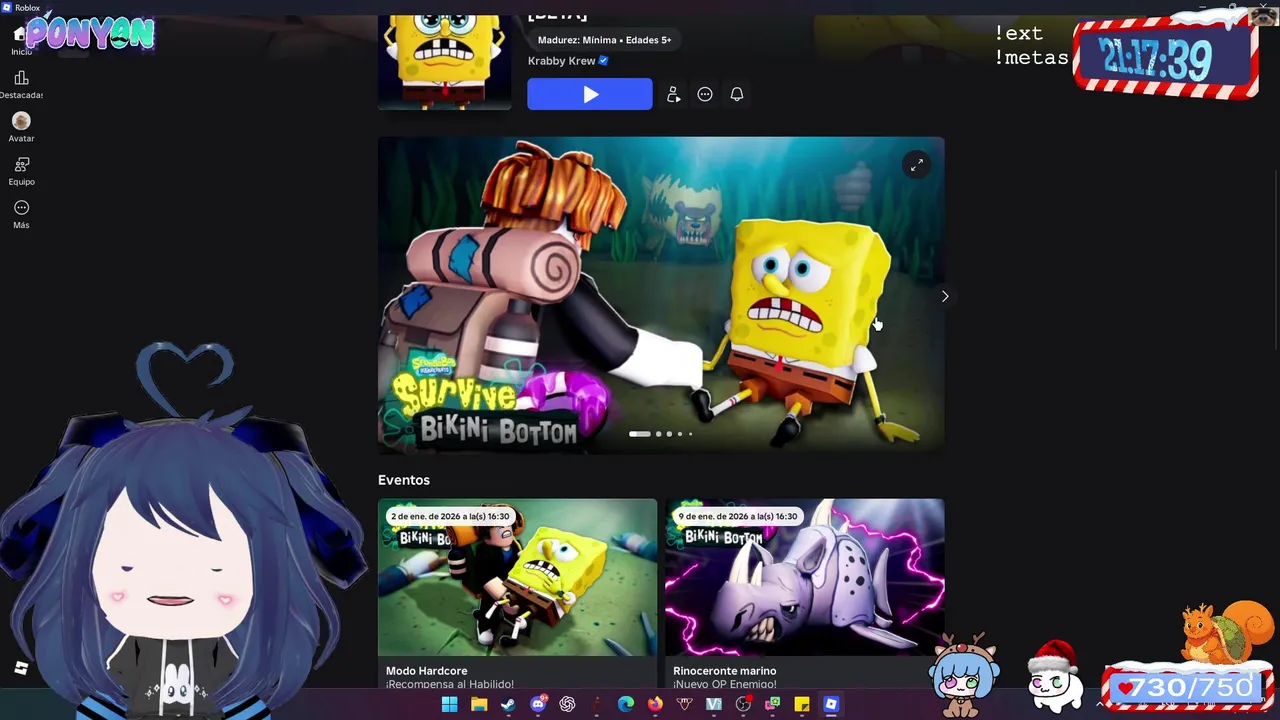The height and width of the screenshot is (720, 1280).
Task: Open the Windows Start menu
Action: tap(450, 705)
